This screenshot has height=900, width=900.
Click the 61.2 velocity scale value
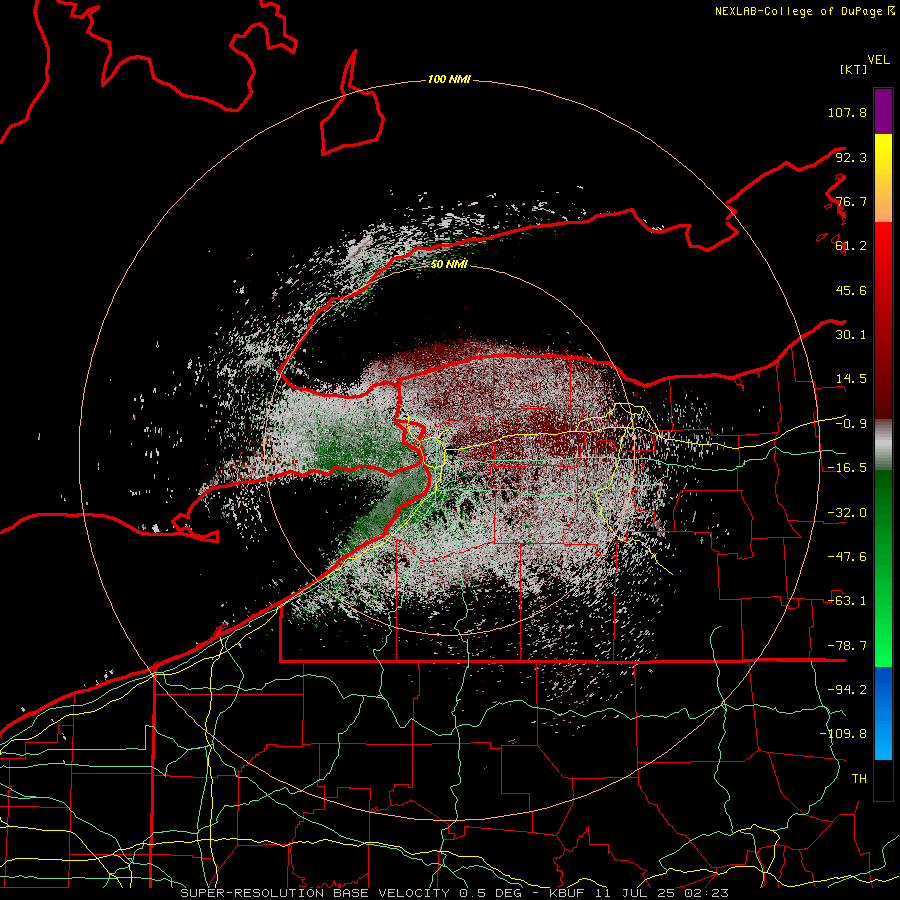point(851,246)
